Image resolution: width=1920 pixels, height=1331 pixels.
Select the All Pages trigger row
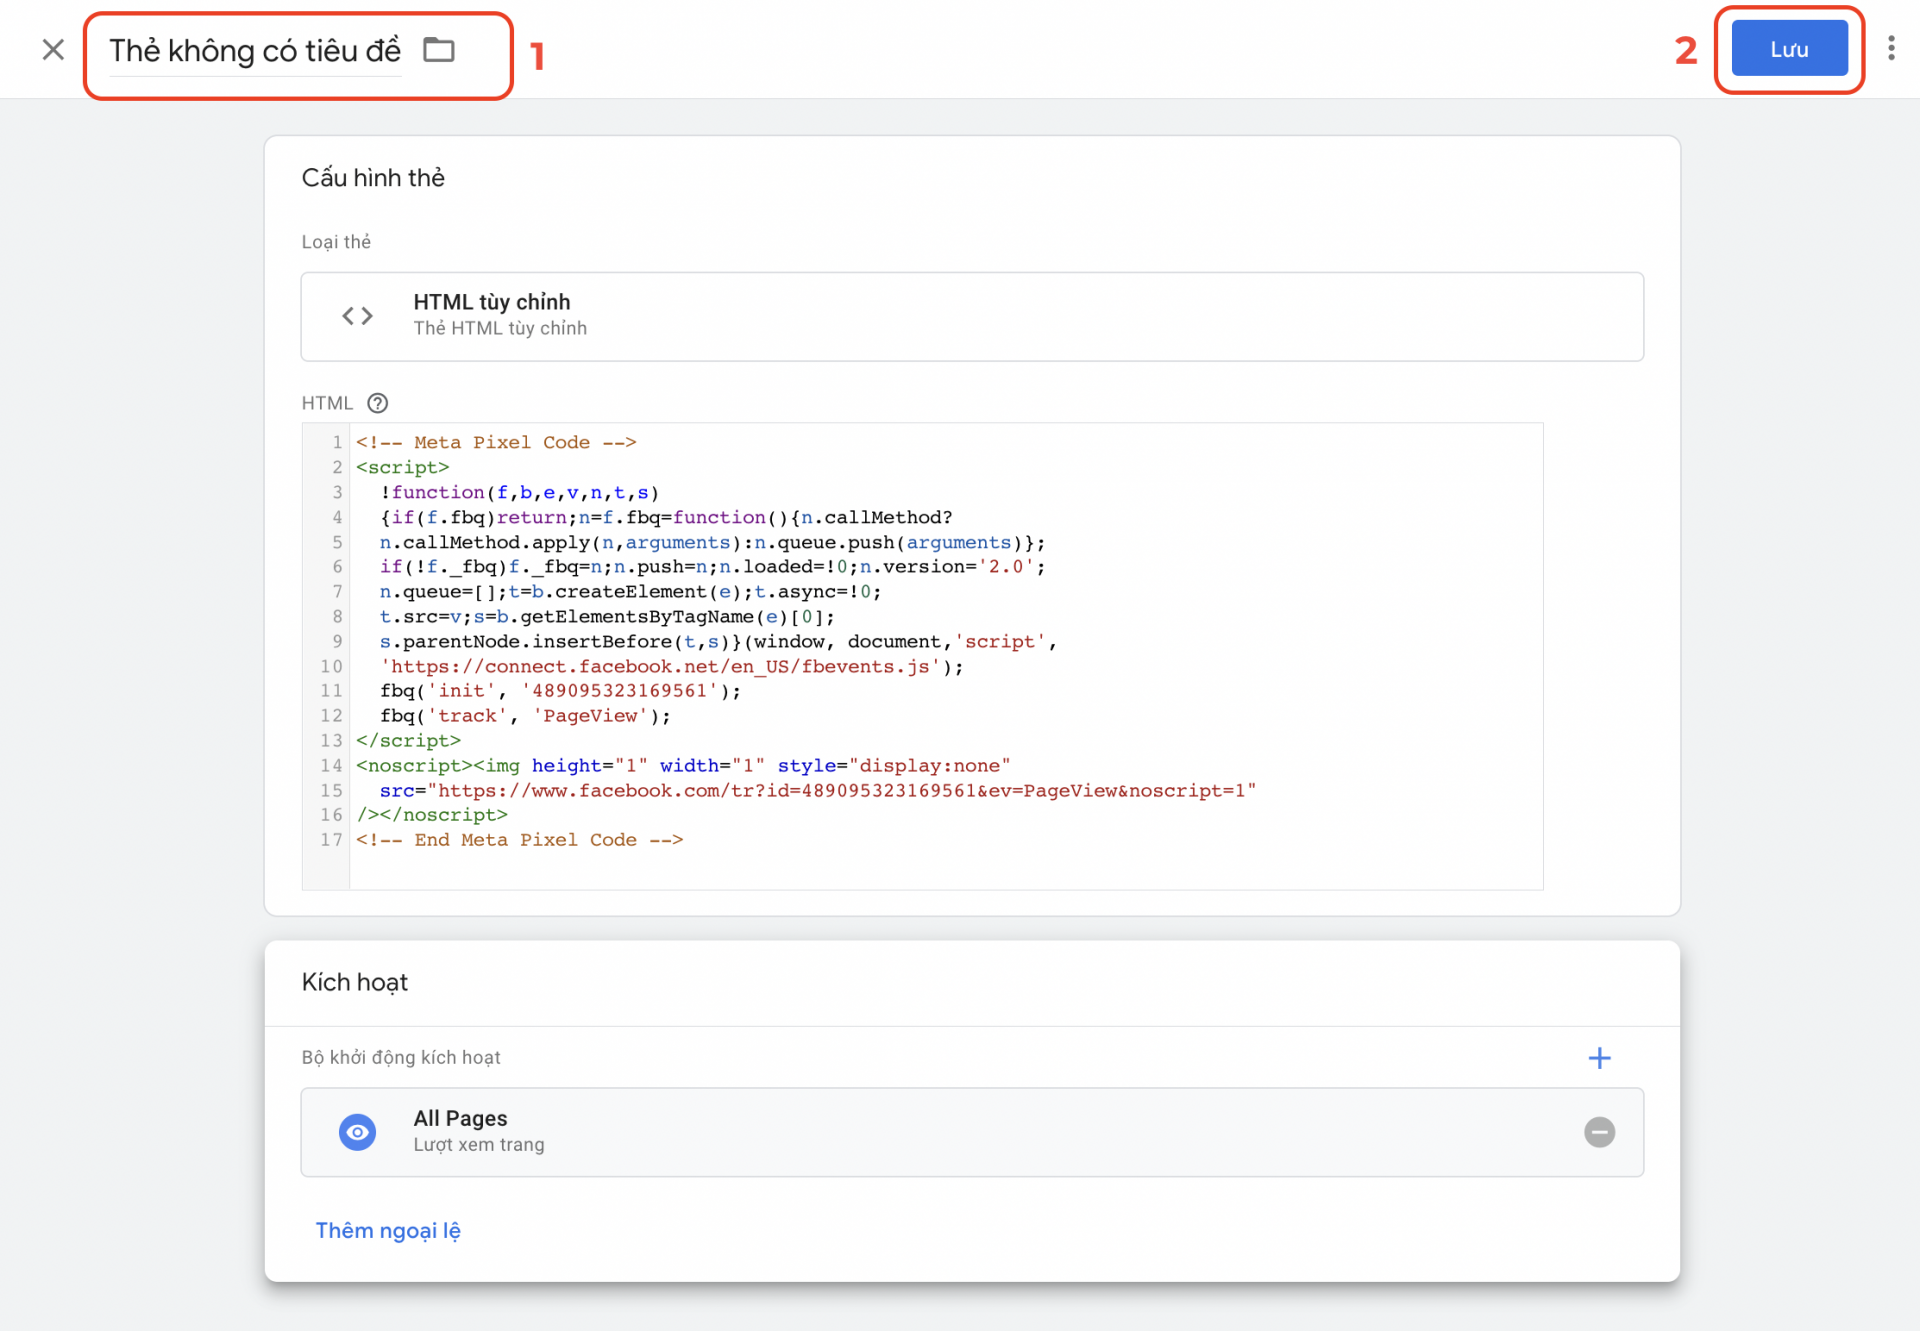(972, 1132)
